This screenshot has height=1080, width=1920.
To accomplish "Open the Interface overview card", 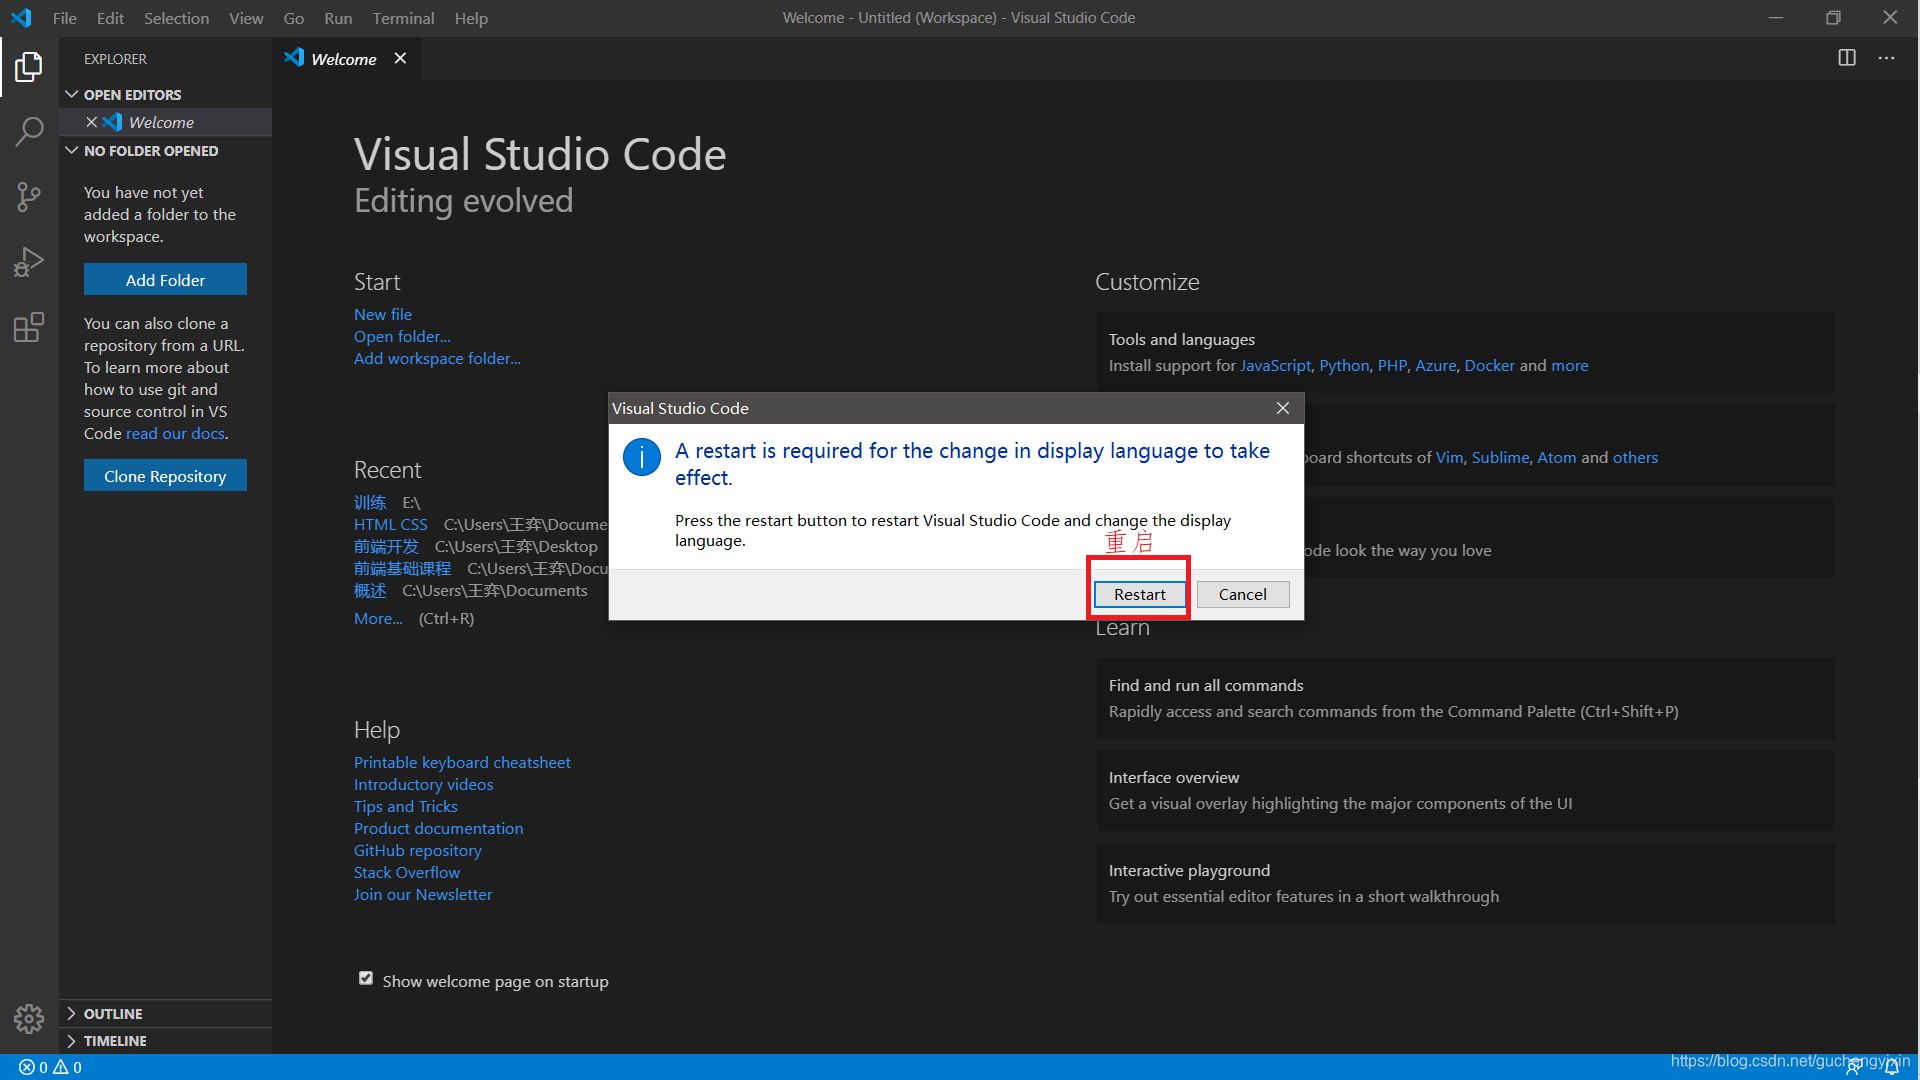I will click(x=1465, y=790).
